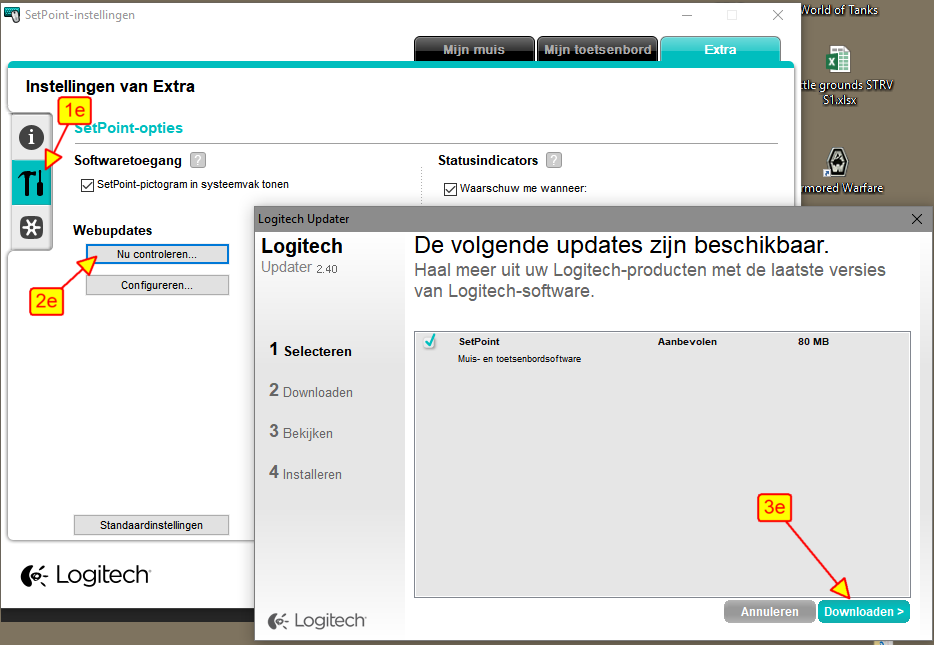Viewport: 934px width, 645px height.
Task: Click the Configureren button
Action: [157, 285]
